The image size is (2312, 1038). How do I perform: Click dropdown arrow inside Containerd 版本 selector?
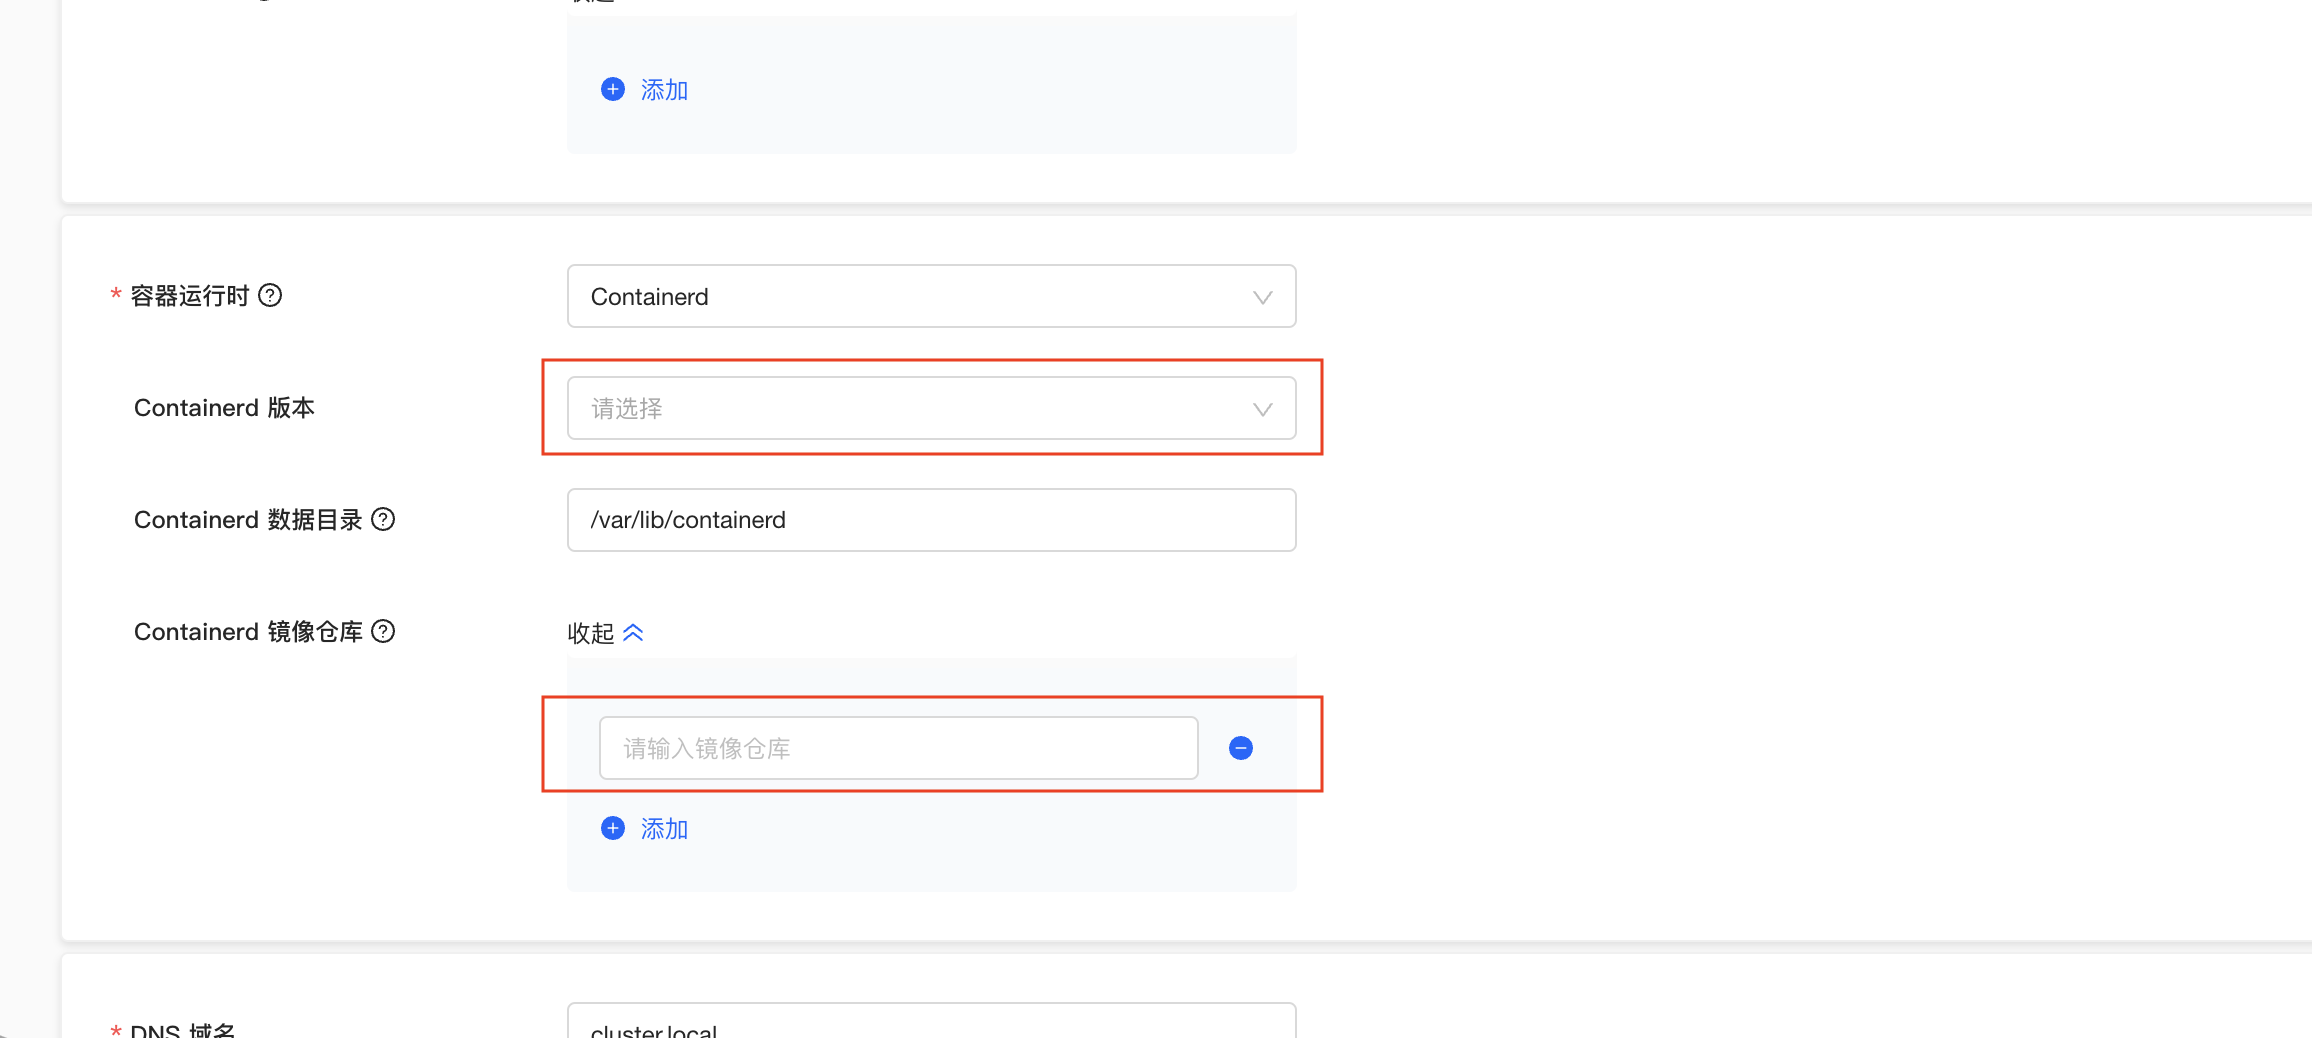tap(1261, 408)
